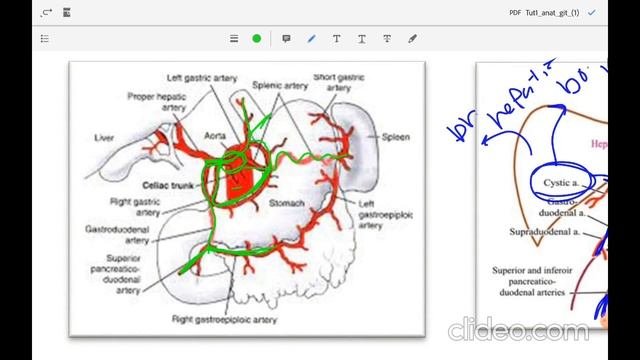Open the line thickness menu with three bars
Viewport: 640px width, 360px height.
pos(234,39)
